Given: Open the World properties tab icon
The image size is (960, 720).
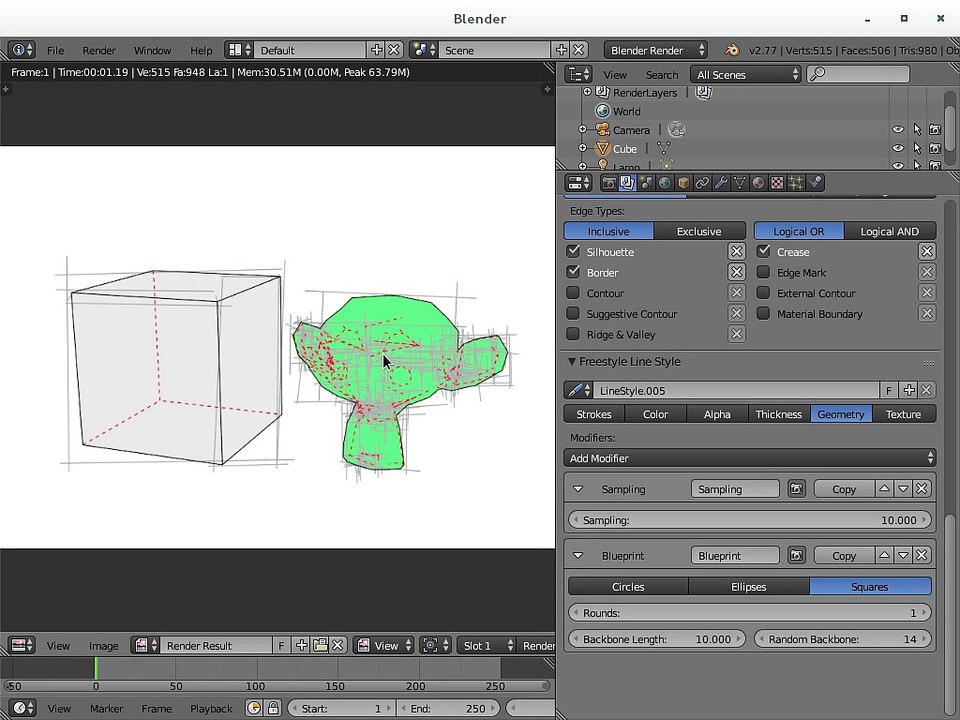Looking at the screenshot, I should [664, 182].
